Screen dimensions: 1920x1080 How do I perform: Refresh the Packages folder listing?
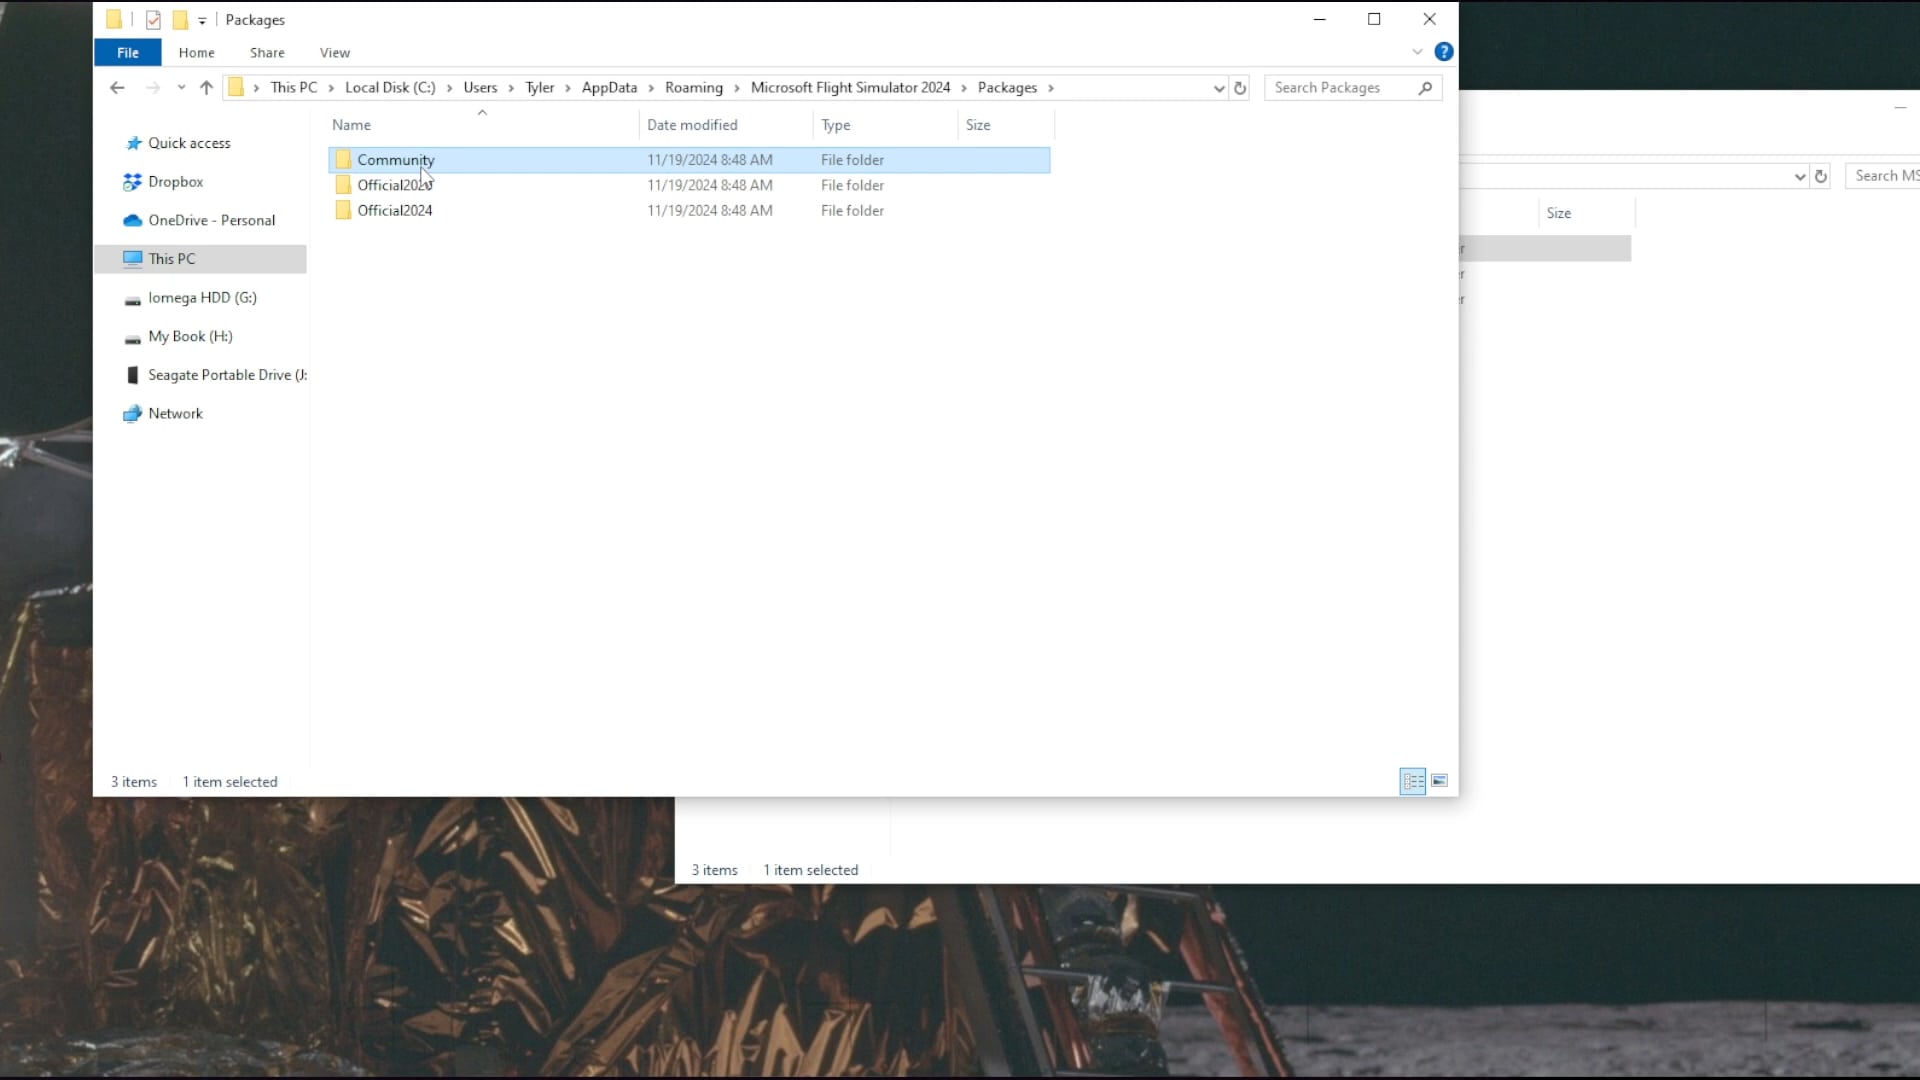[1240, 88]
